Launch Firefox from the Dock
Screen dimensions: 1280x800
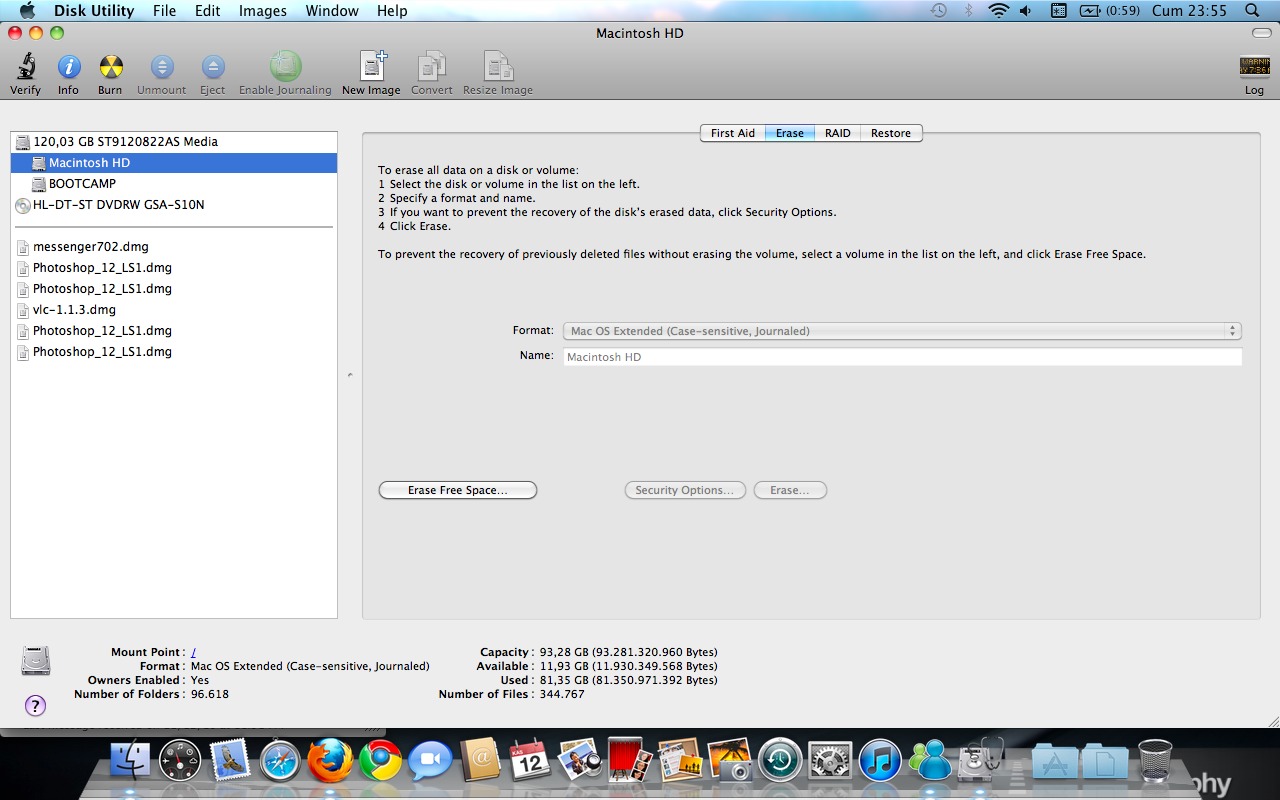point(330,762)
